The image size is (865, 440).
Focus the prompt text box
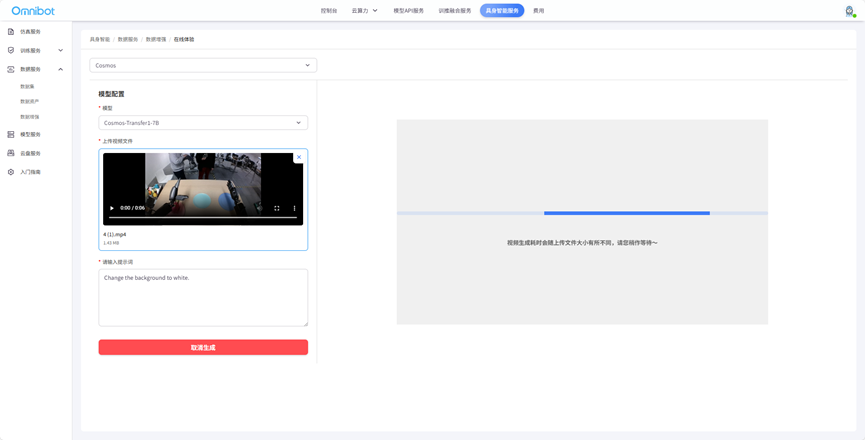pos(203,298)
